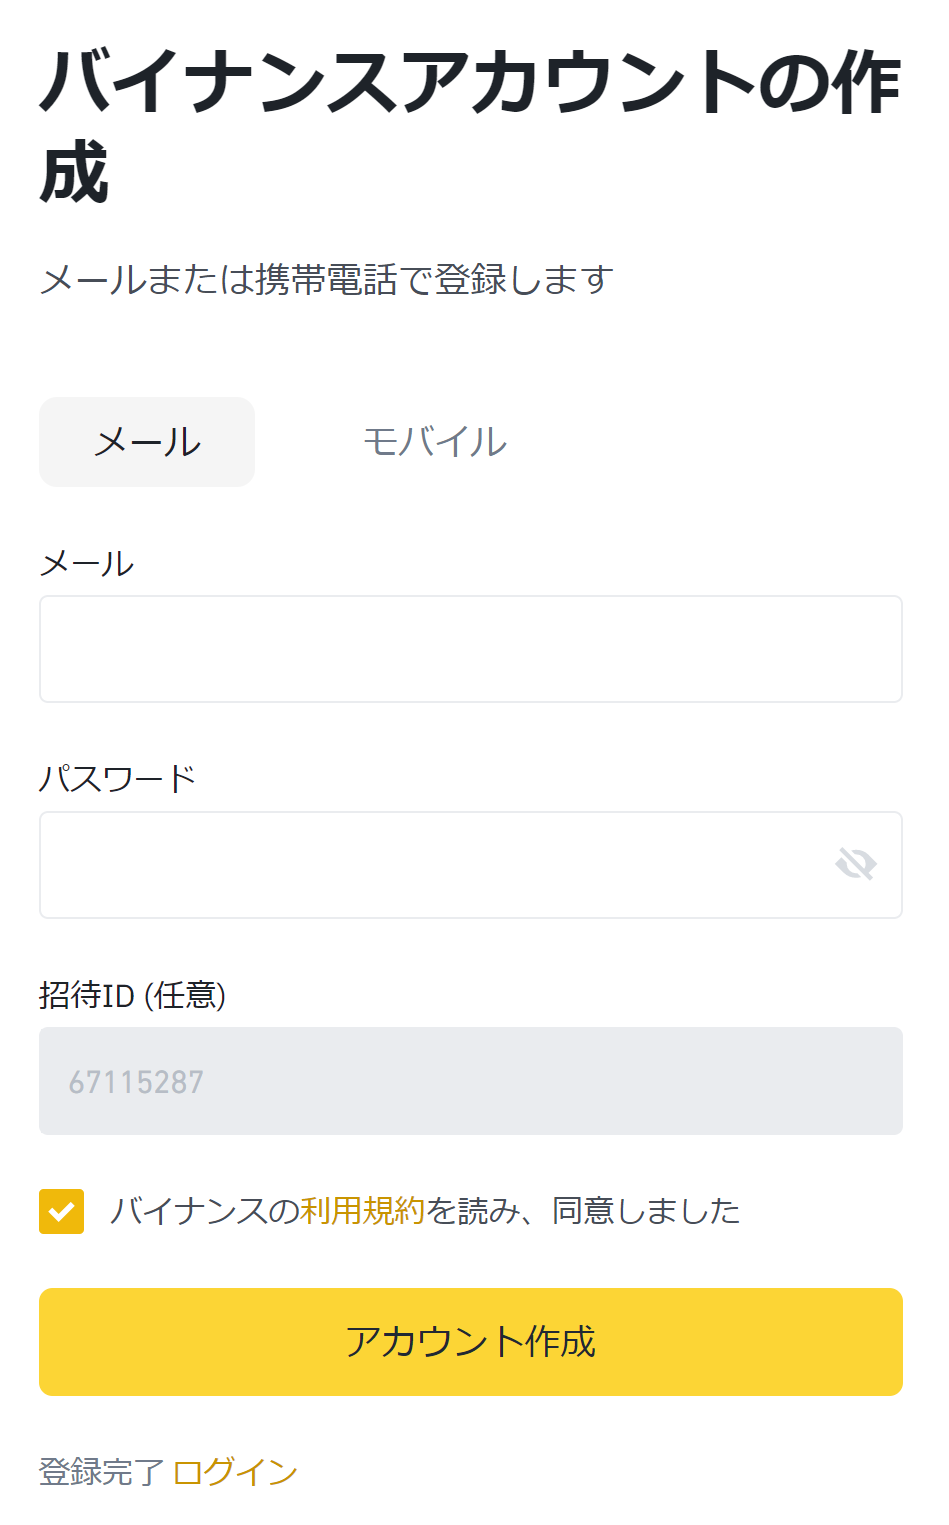
Task: Uncheck the terms agreement checkbox
Action: click(61, 1211)
